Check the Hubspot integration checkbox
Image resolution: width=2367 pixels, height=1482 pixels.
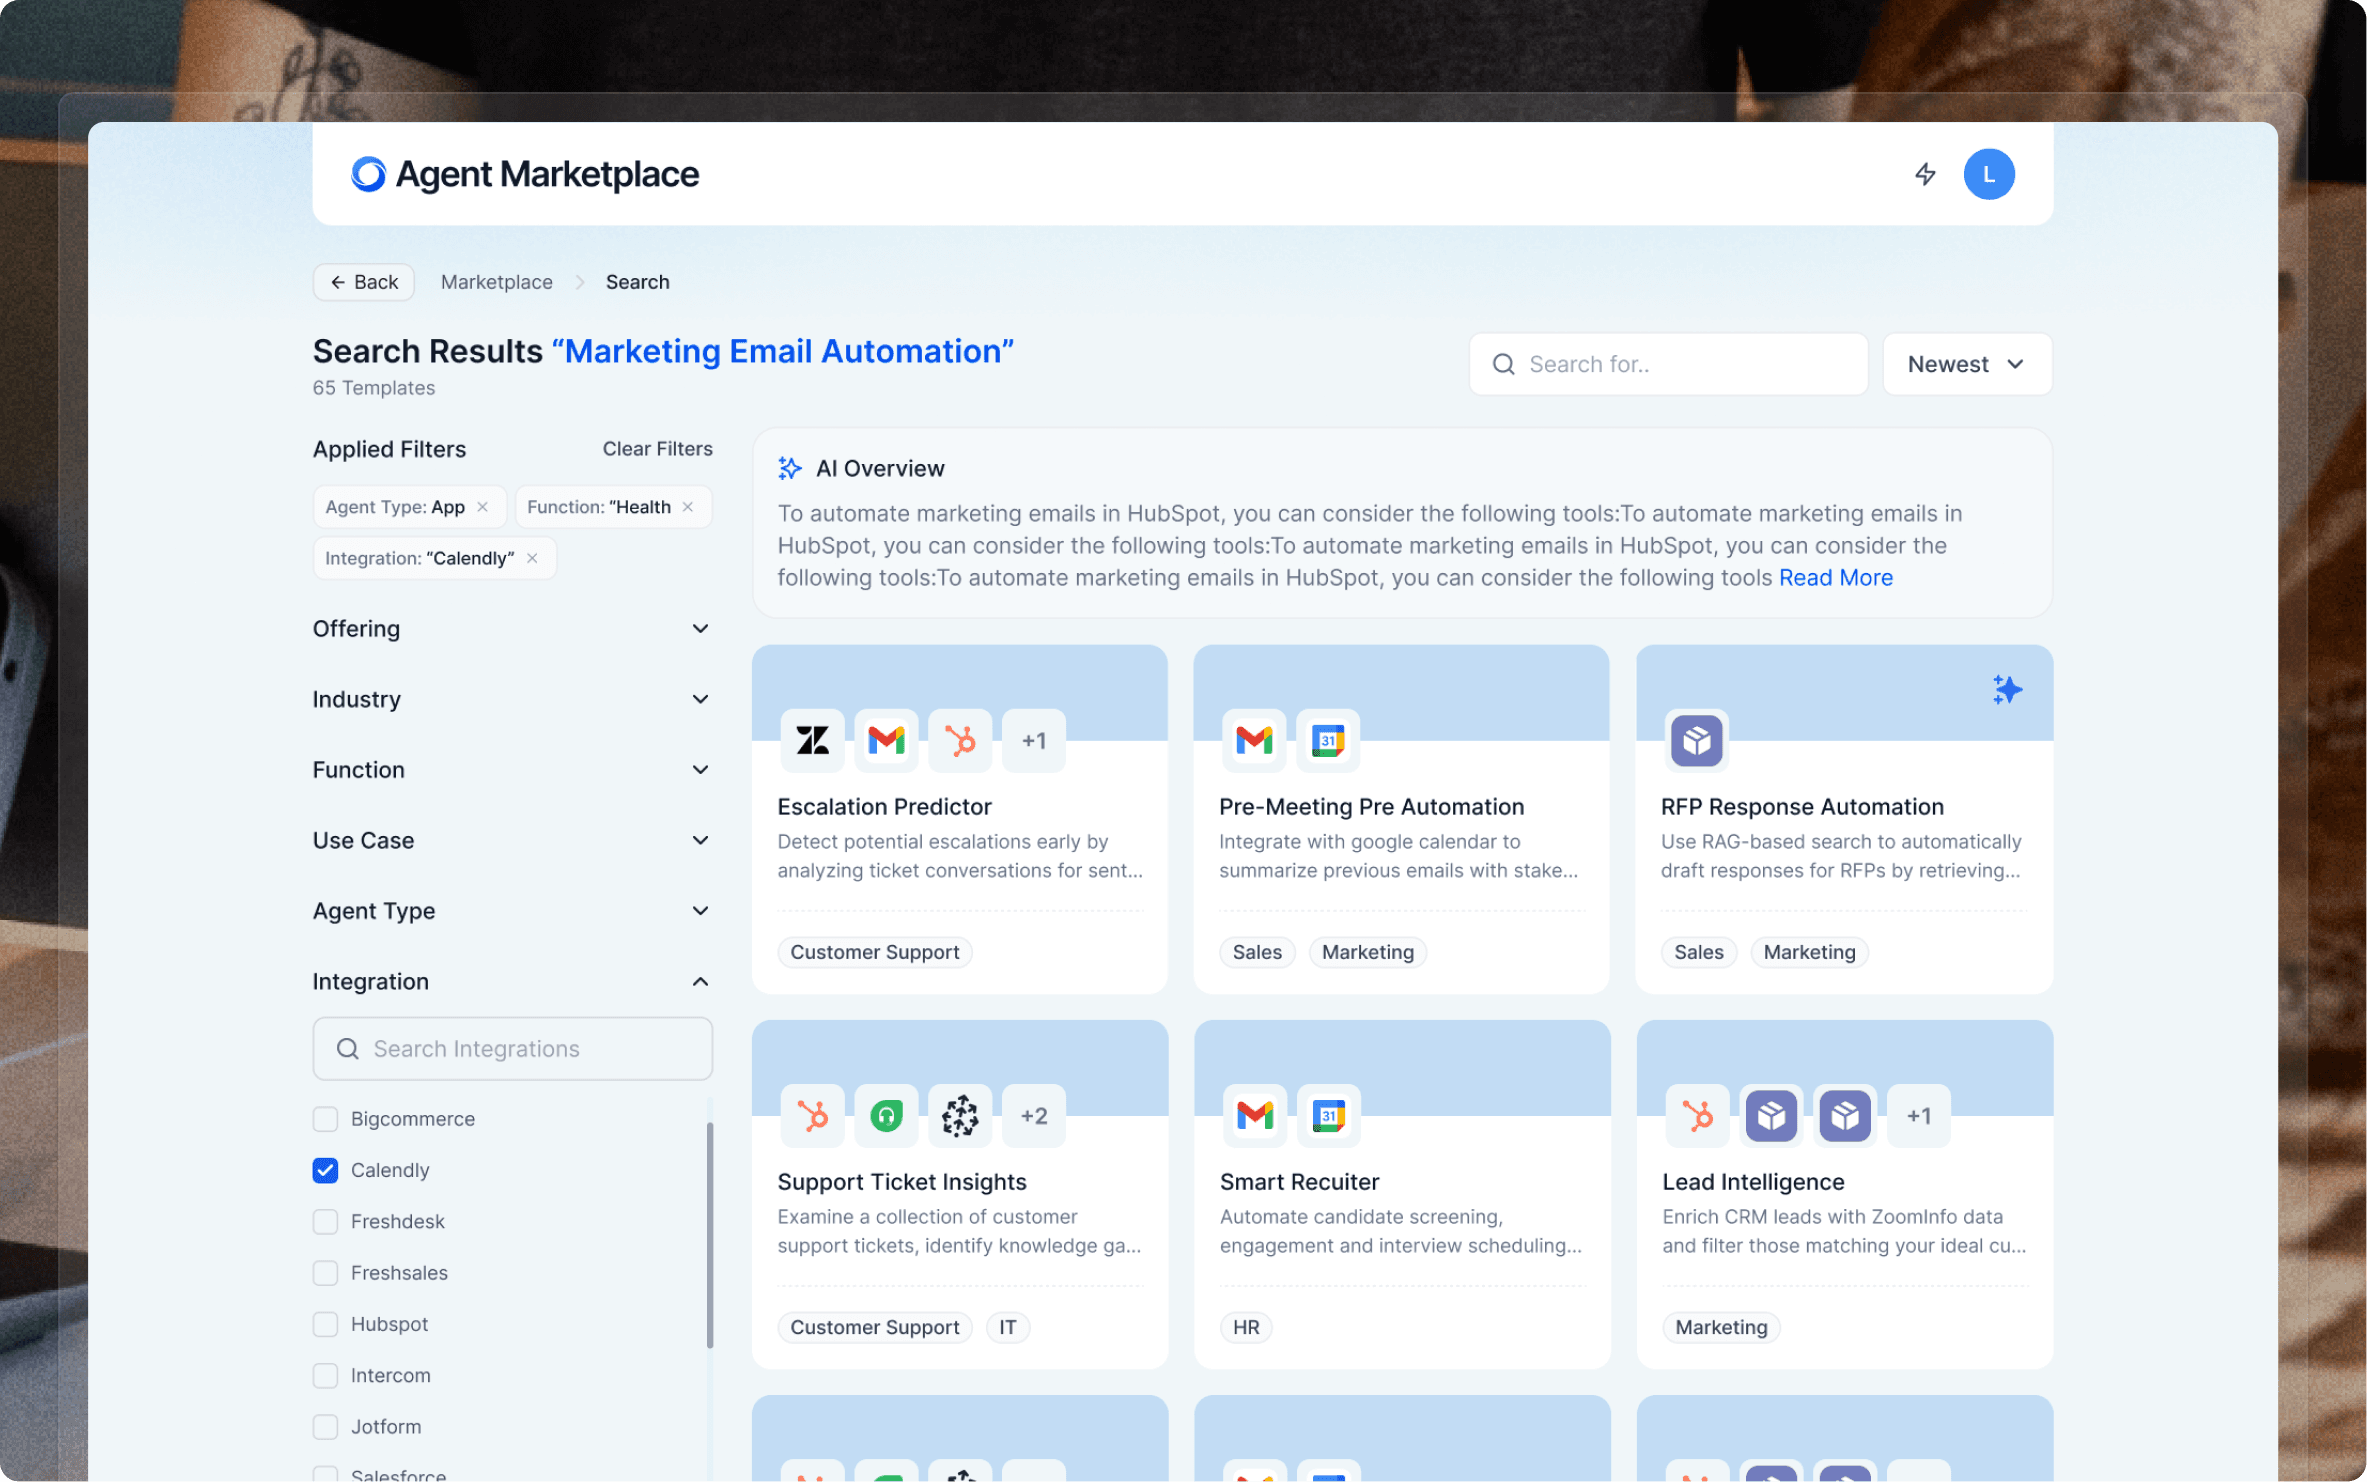coord(325,1324)
